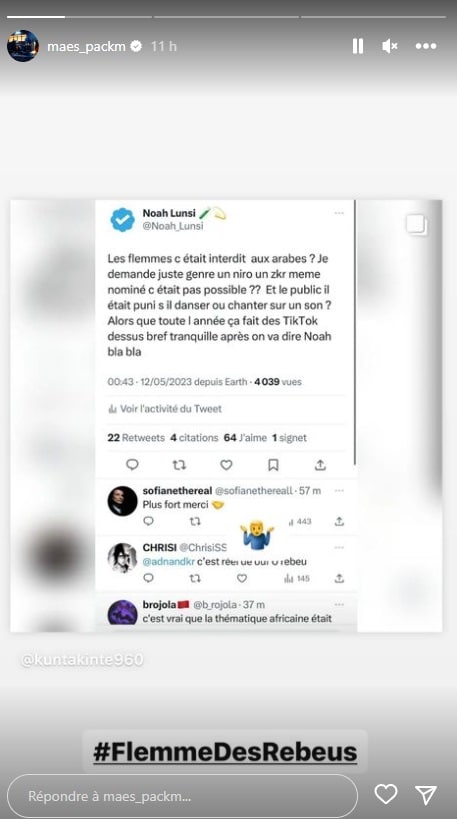Tap the heart icon under Noah Lunsi tweet
The height and width of the screenshot is (819, 457).
226,464
